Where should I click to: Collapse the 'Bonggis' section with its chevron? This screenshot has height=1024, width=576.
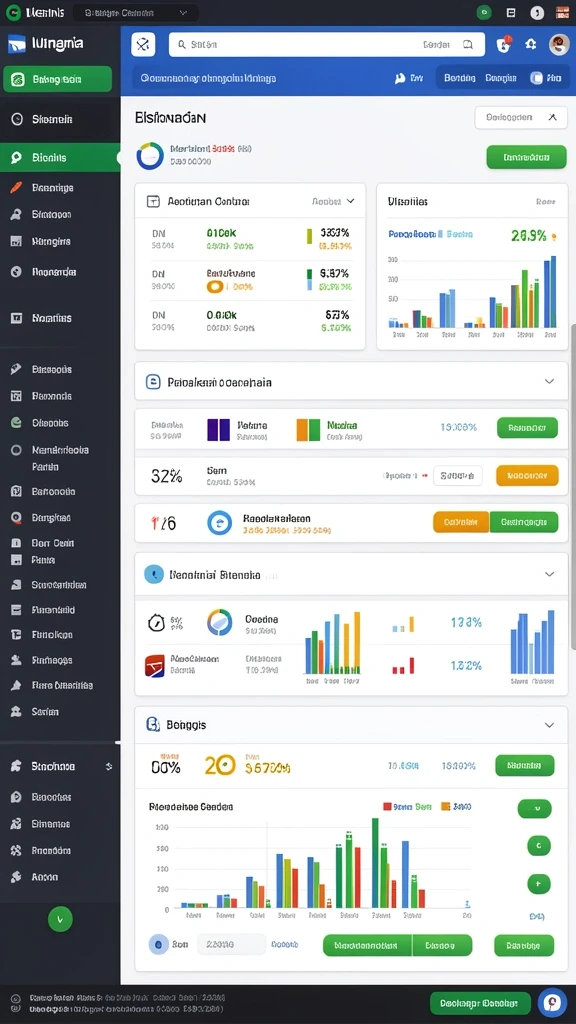pos(549,725)
